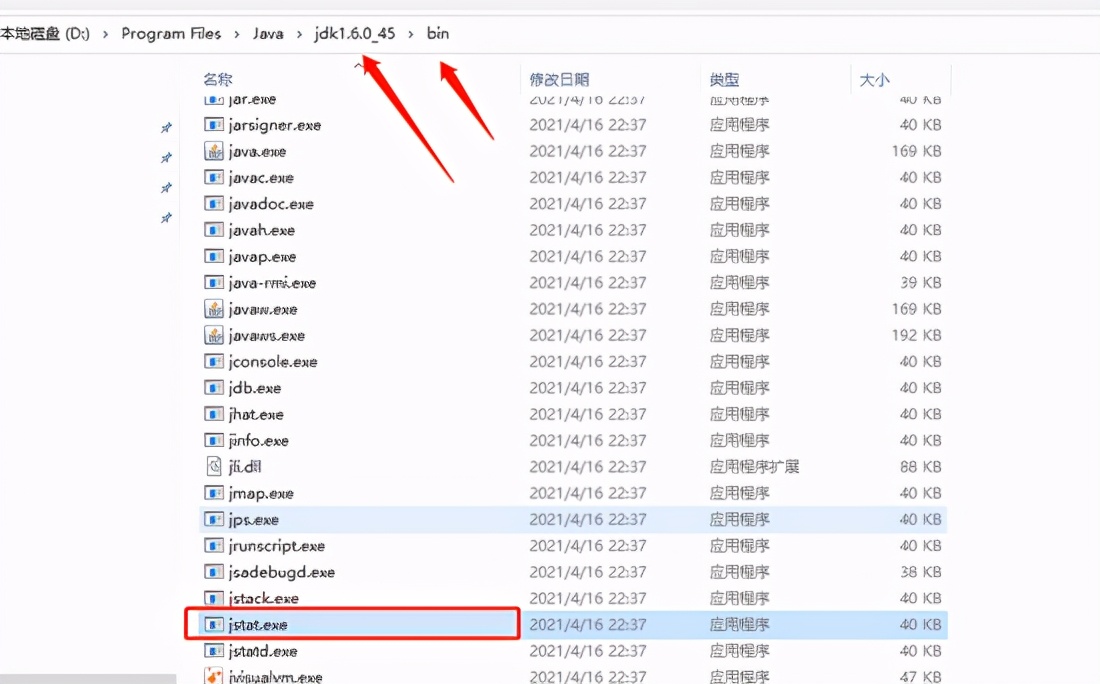This screenshot has height=684, width=1100.
Task: Select the jstat.exe file icon
Action: pos(213,624)
